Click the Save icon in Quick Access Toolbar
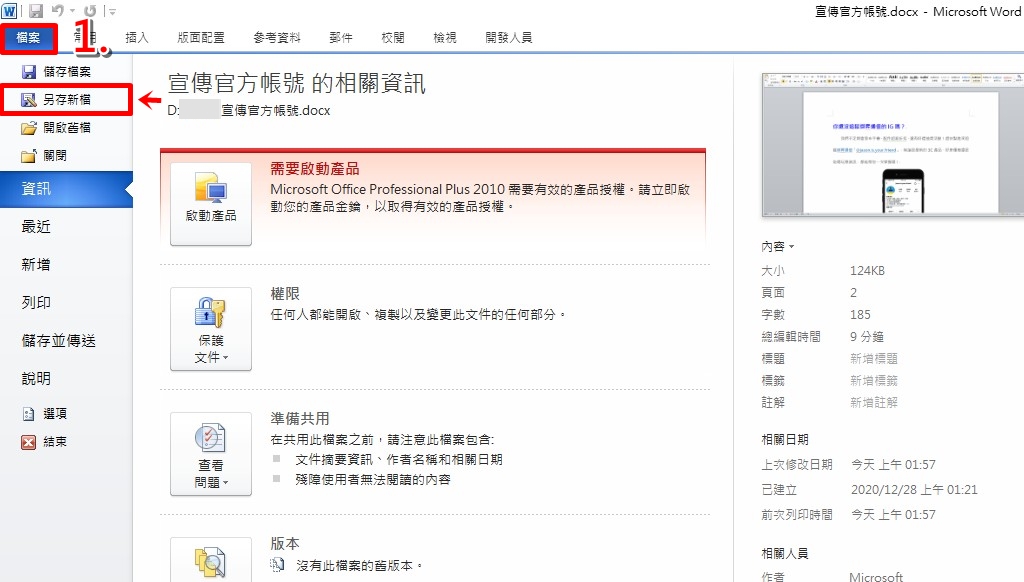Image resolution: width=1024 pixels, height=582 pixels. 36,11
